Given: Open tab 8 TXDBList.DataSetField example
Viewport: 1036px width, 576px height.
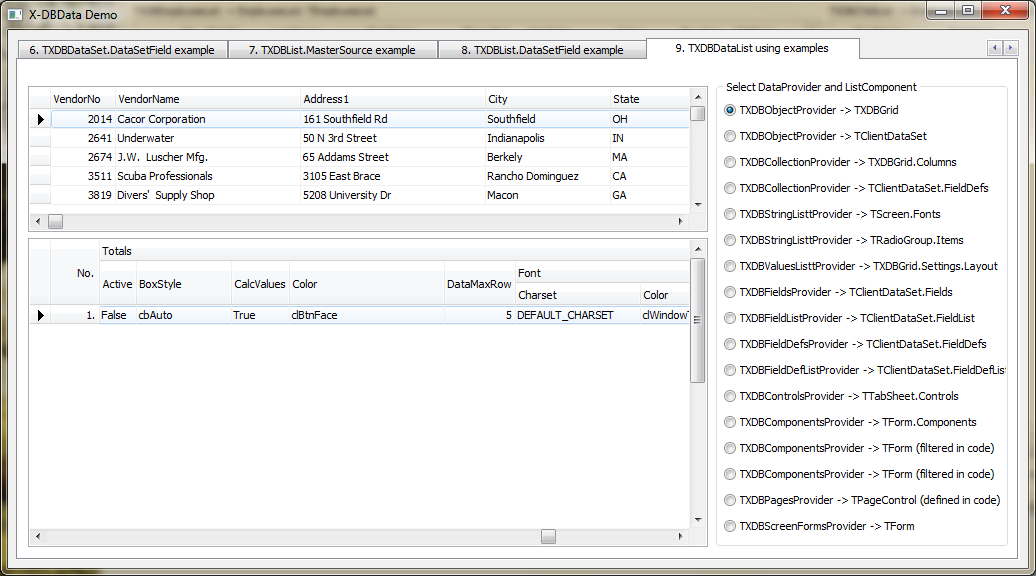Looking at the screenshot, I should [541, 50].
